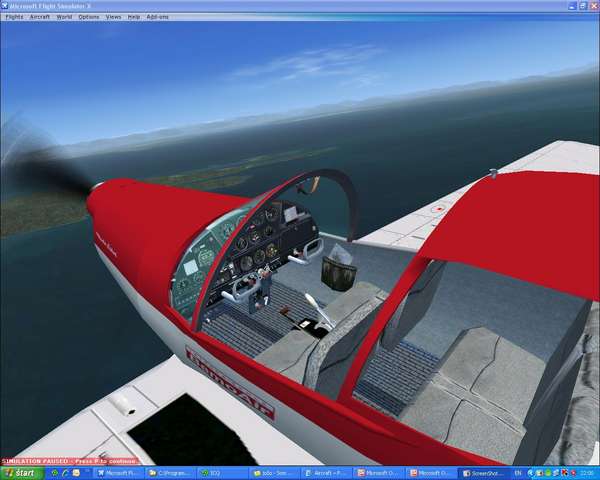The height and width of the screenshot is (480, 600).
Task: Click the system tray clock
Action: 587,473
